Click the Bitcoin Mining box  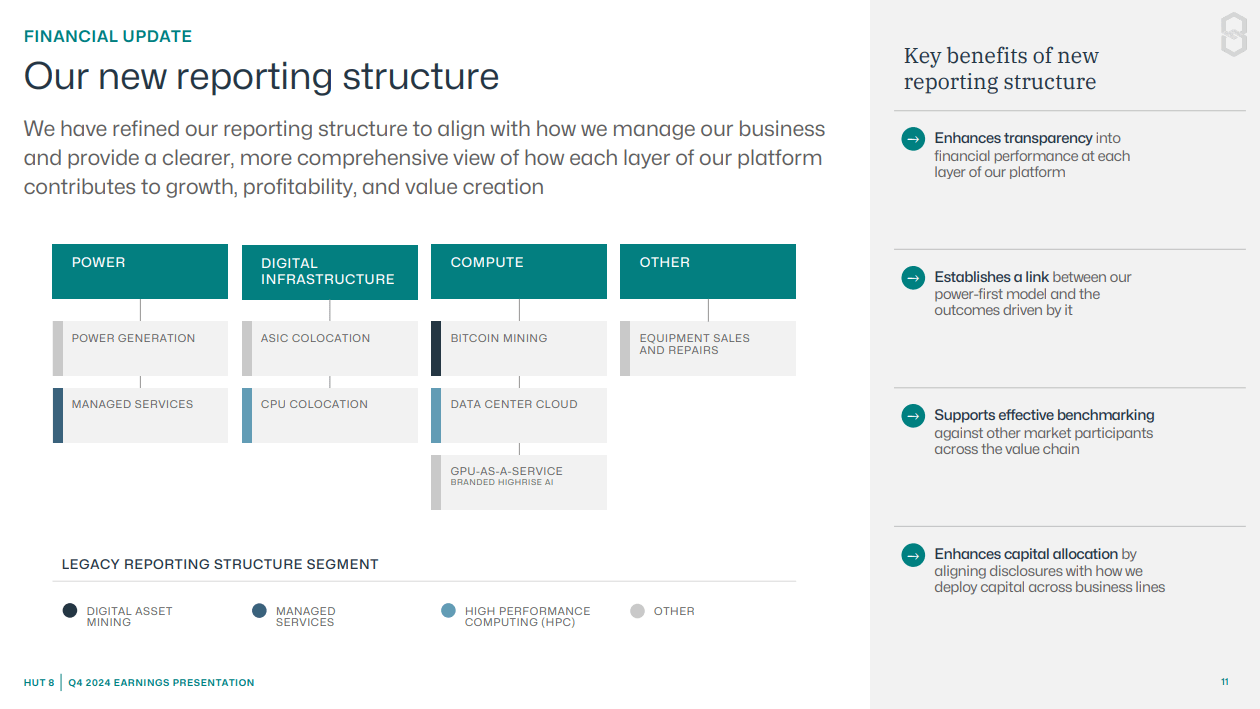(519, 348)
